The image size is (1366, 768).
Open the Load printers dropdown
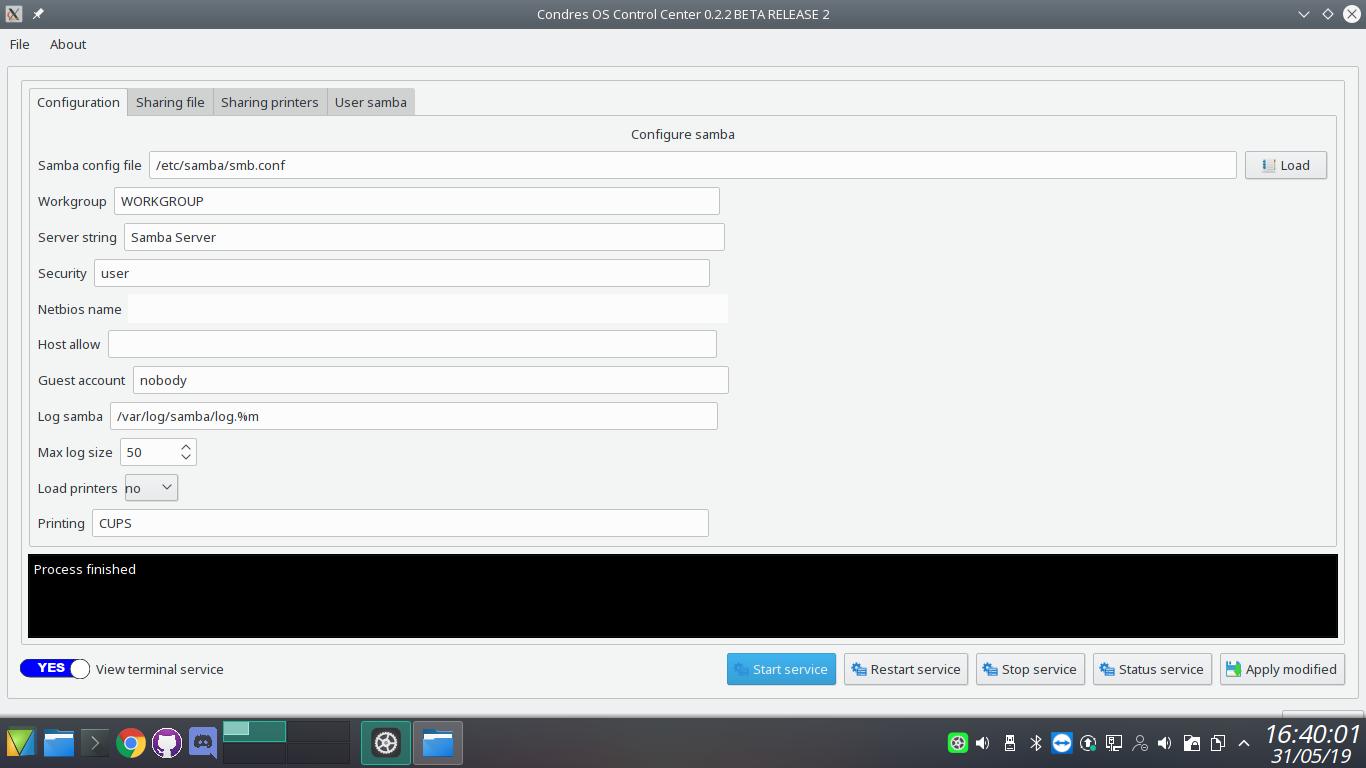coord(151,488)
